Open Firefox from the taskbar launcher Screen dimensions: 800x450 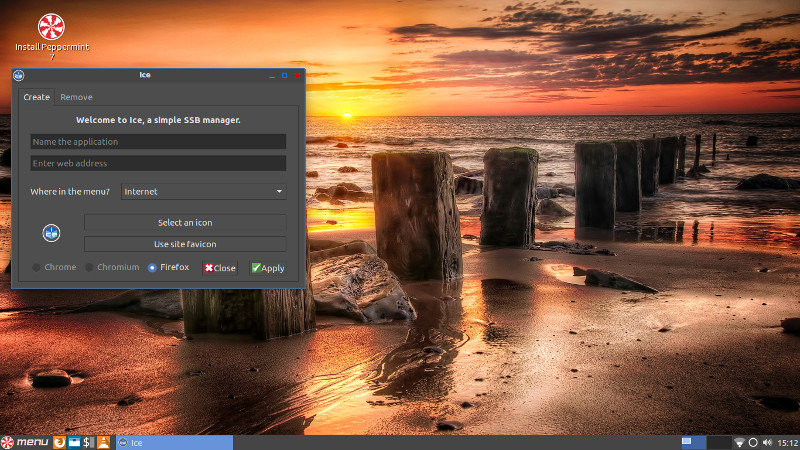[59, 442]
